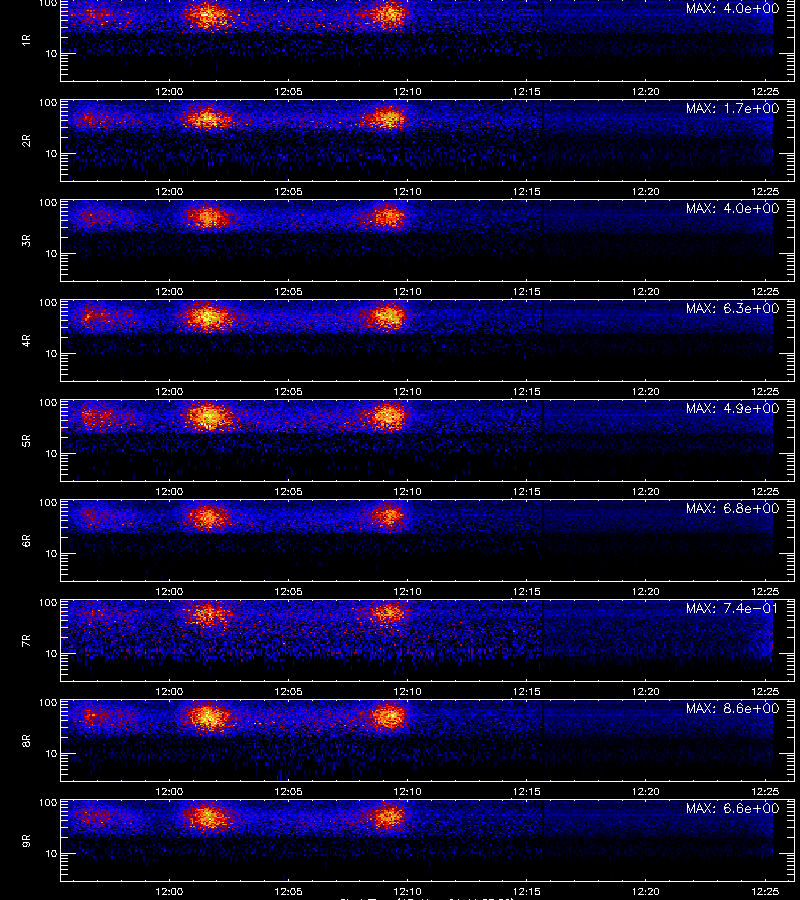Click the 12:15 tick label under panel 7R
Image resolution: width=800 pixels, height=900 pixels.
pos(526,691)
